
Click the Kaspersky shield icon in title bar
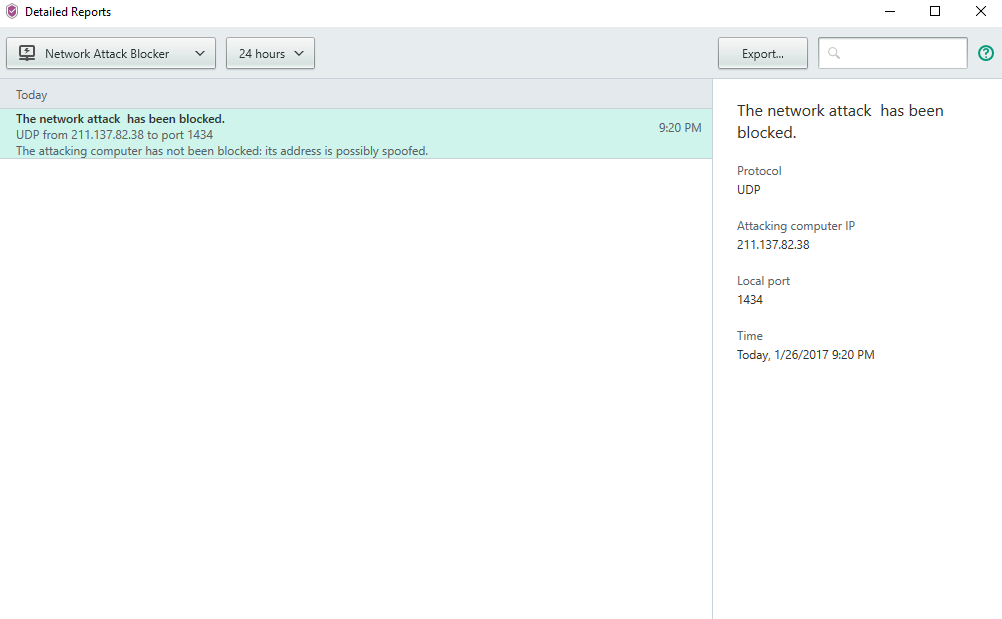pos(12,11)
